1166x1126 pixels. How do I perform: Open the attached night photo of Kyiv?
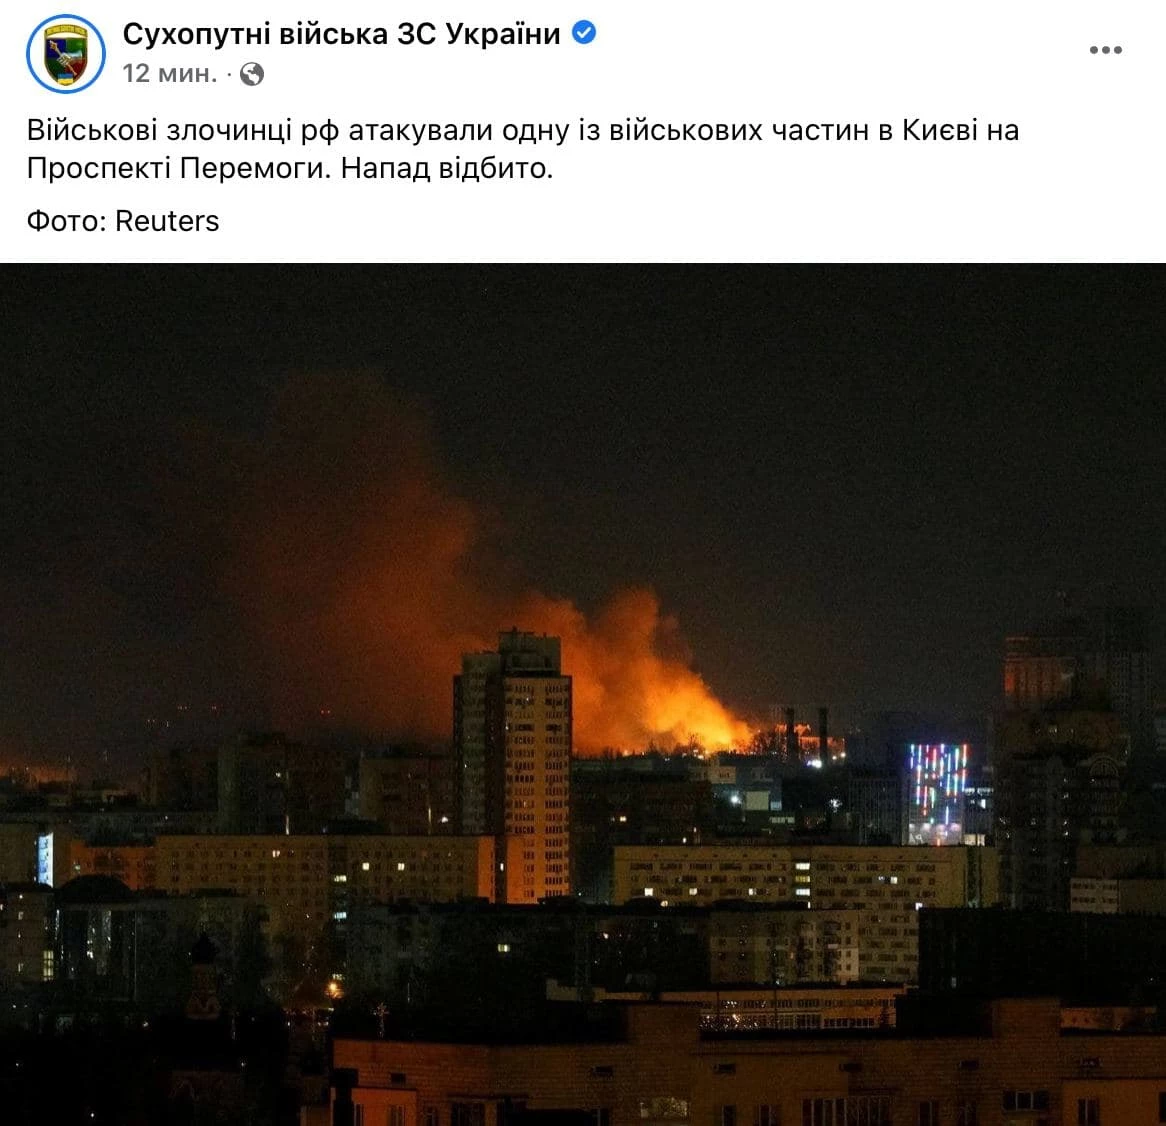click(x=583, y=694)
